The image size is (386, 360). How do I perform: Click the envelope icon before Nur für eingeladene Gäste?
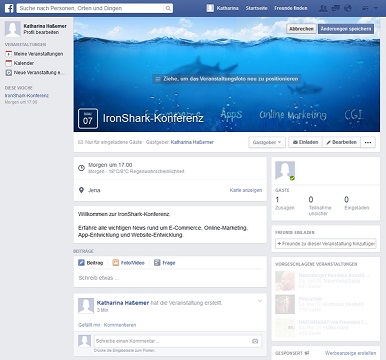point(80,142)
